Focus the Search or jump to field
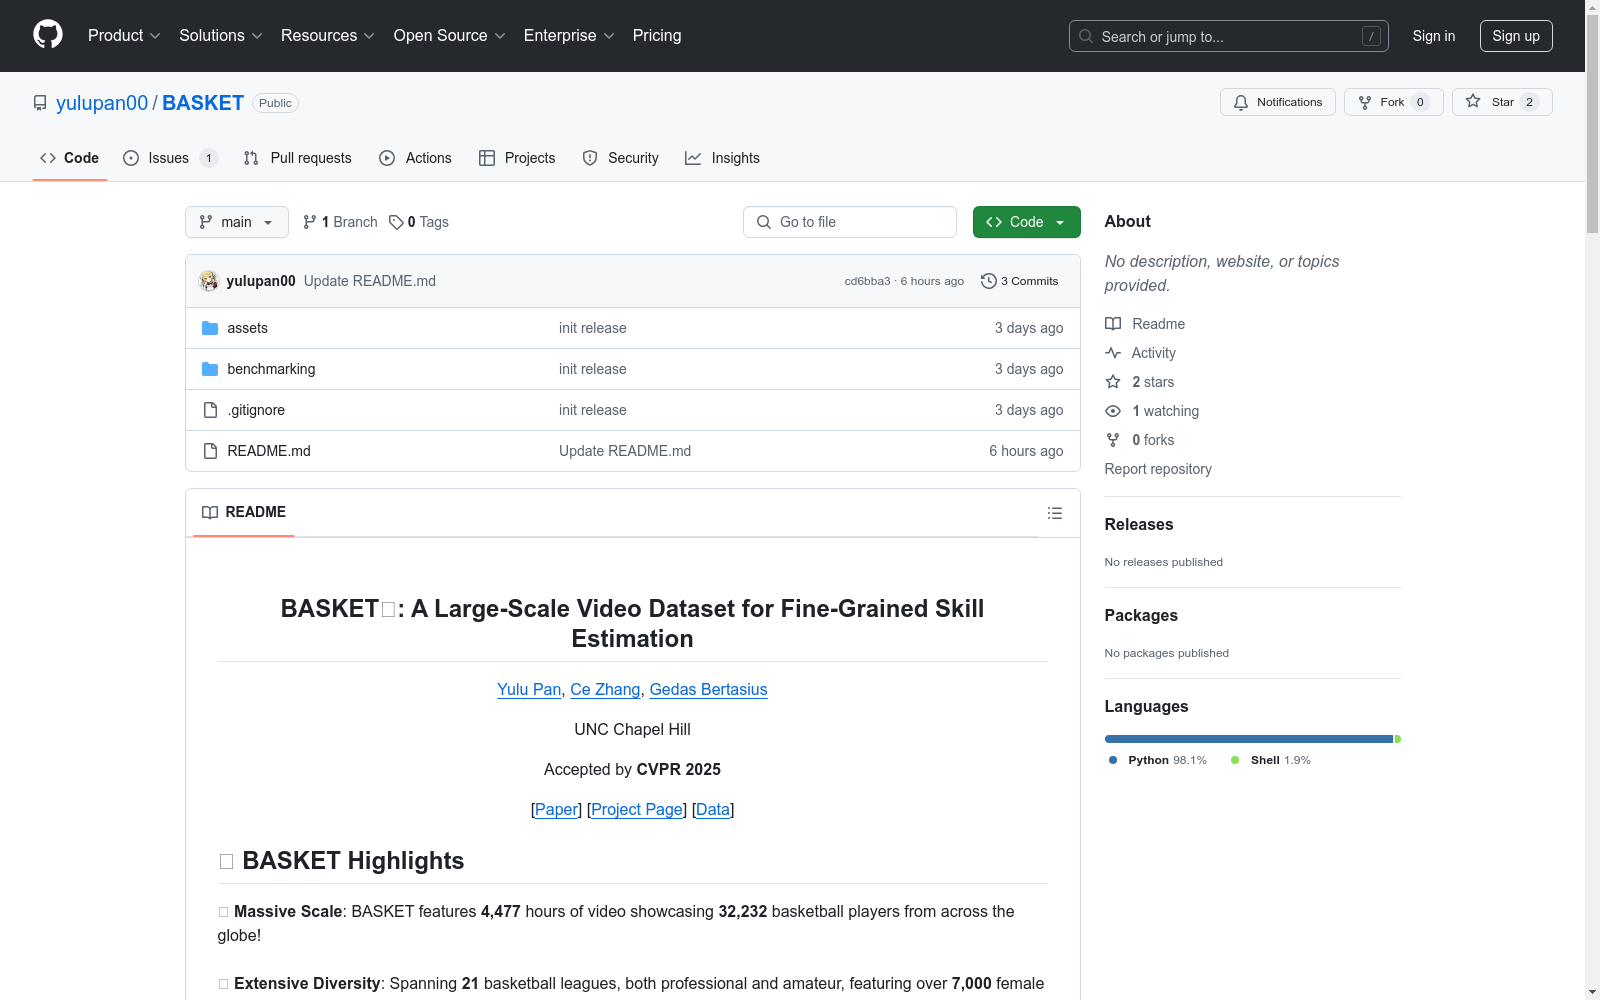This screenshot has height=1000, width=1600. point(1228,36)
